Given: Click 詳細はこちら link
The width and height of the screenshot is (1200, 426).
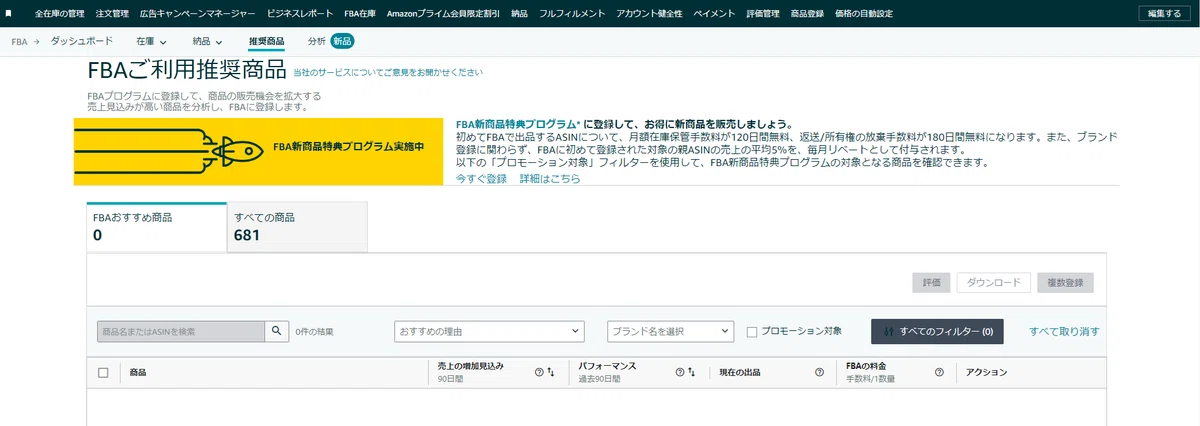Looking at the screenshot, I should (x=550, y=178).
